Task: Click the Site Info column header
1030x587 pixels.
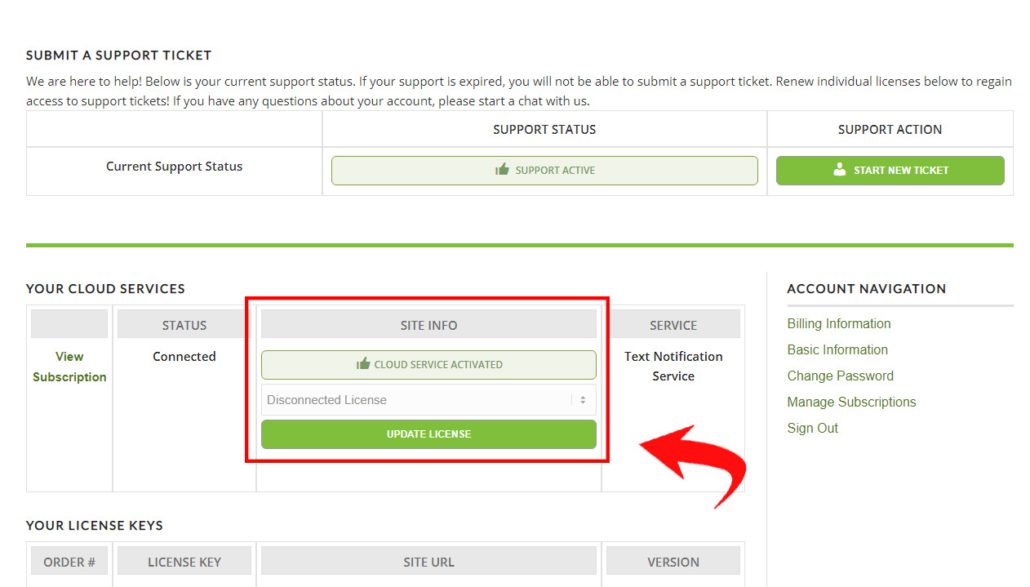Action: 428,325
